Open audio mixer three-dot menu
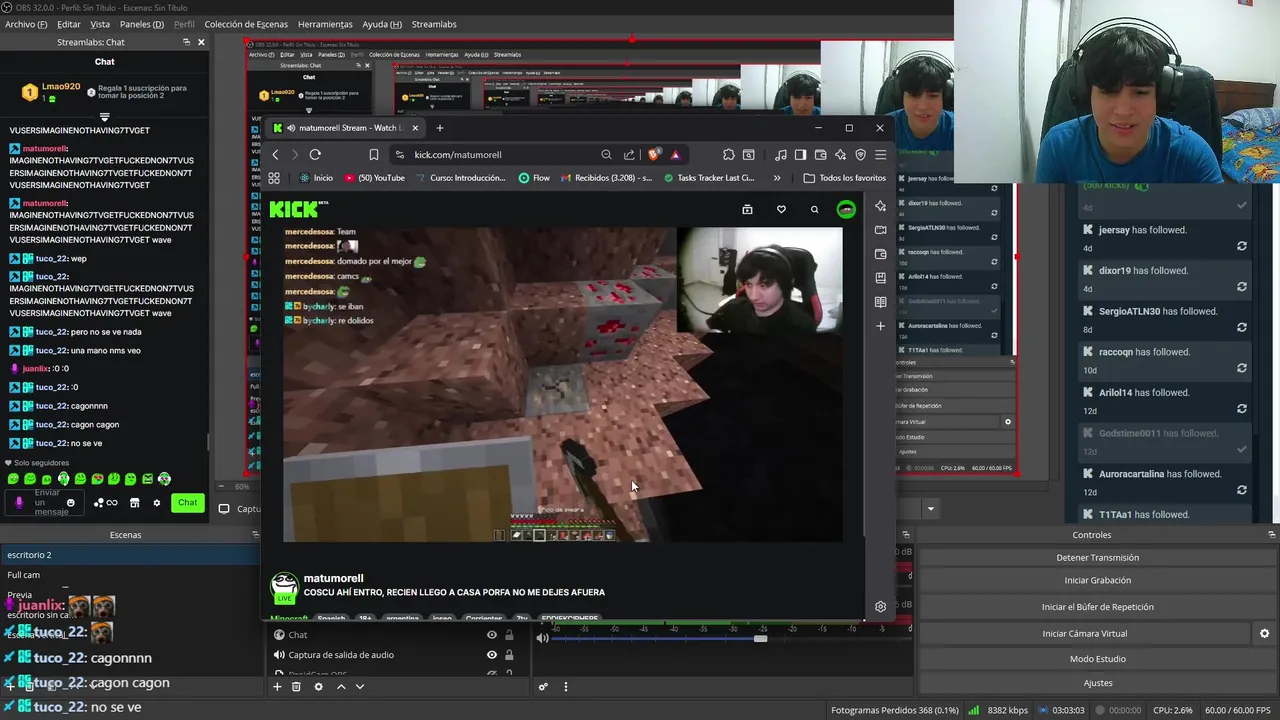This screenshot has height=720, width=1280. [x=565, y=687]
